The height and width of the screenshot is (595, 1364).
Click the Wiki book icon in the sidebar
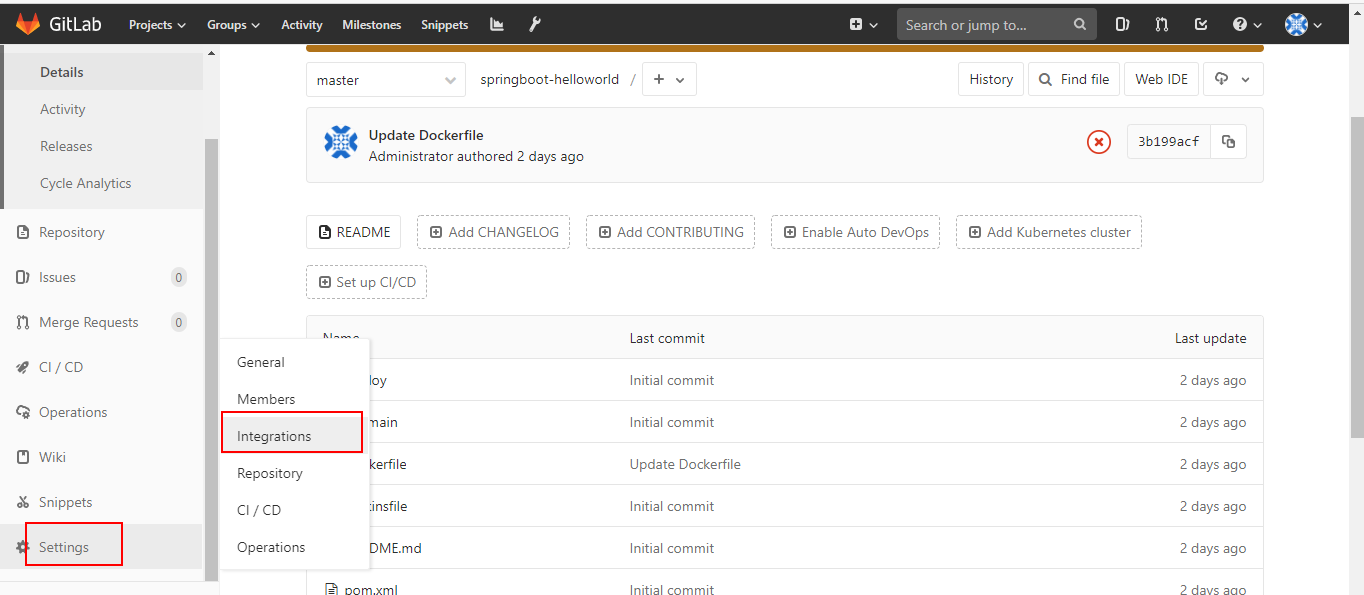point(23,457)
